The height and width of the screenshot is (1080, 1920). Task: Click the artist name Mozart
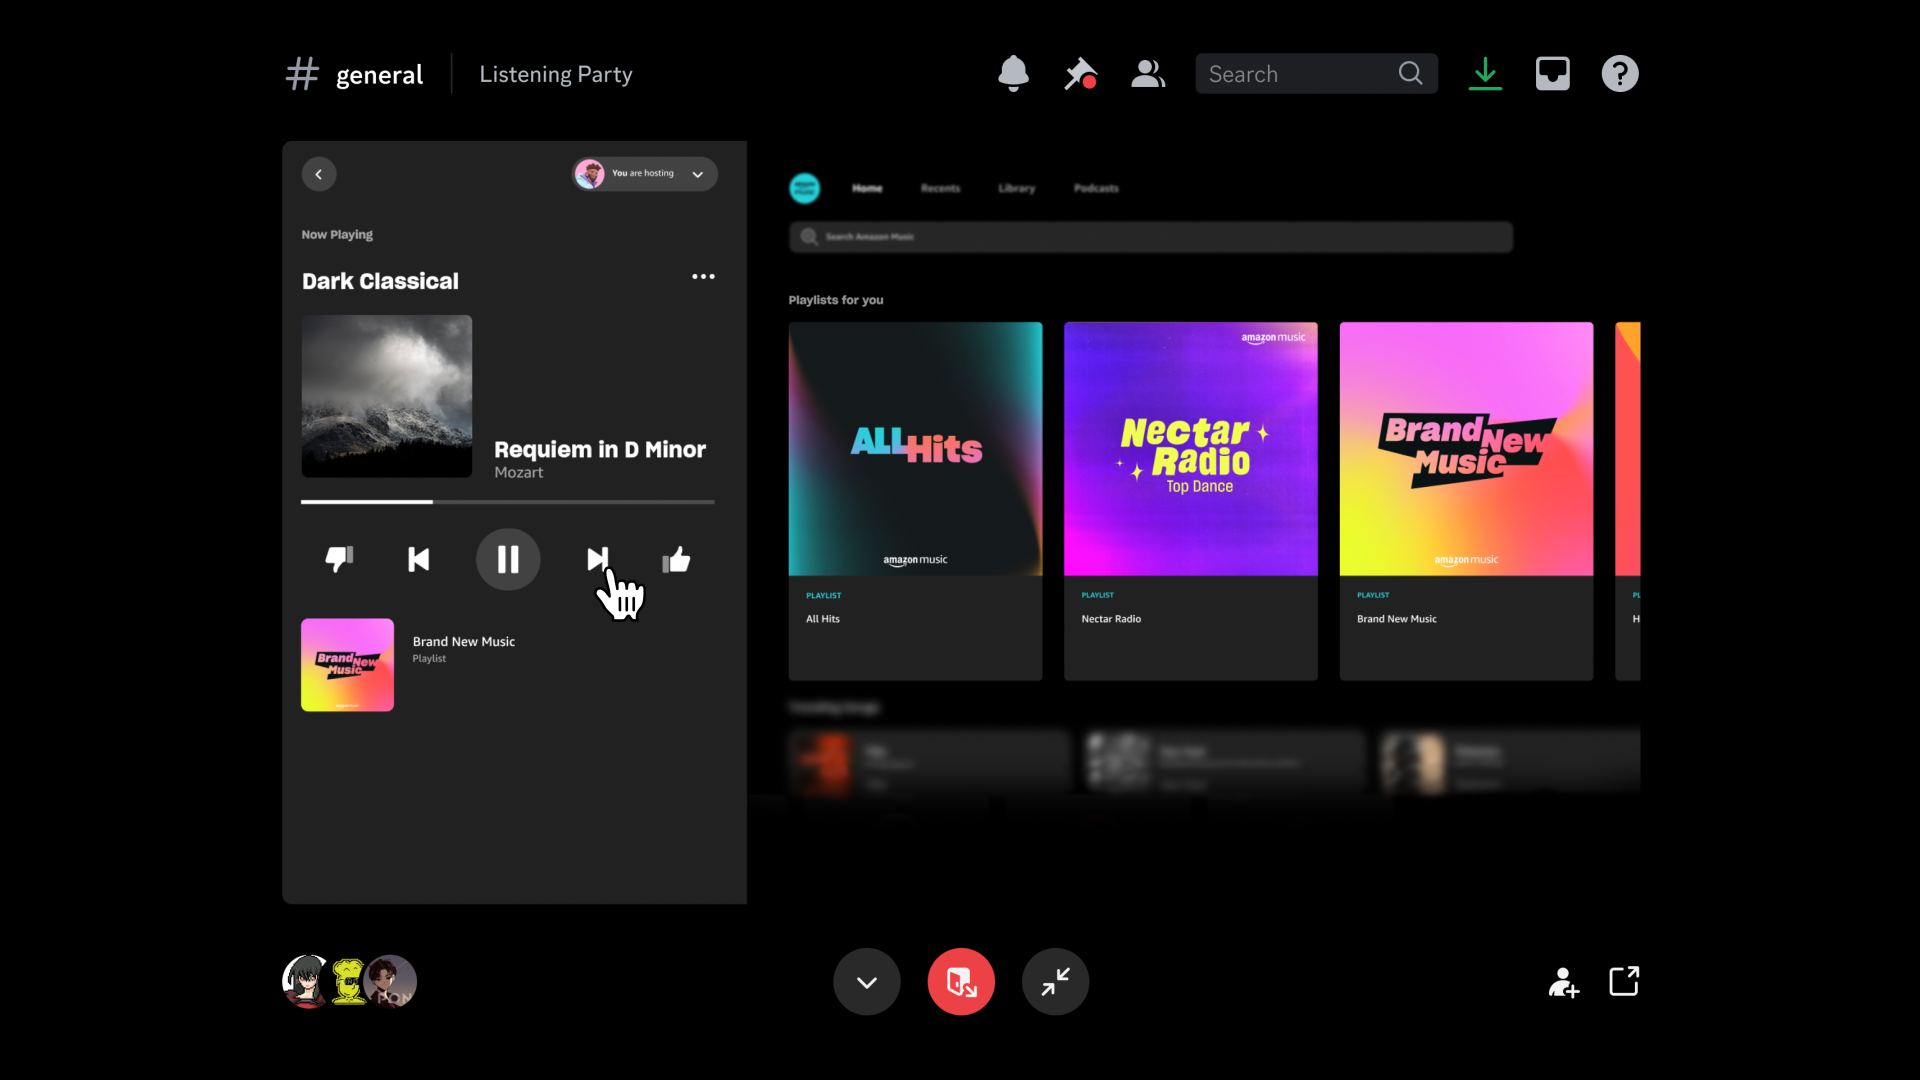click(x=519, y=473)
